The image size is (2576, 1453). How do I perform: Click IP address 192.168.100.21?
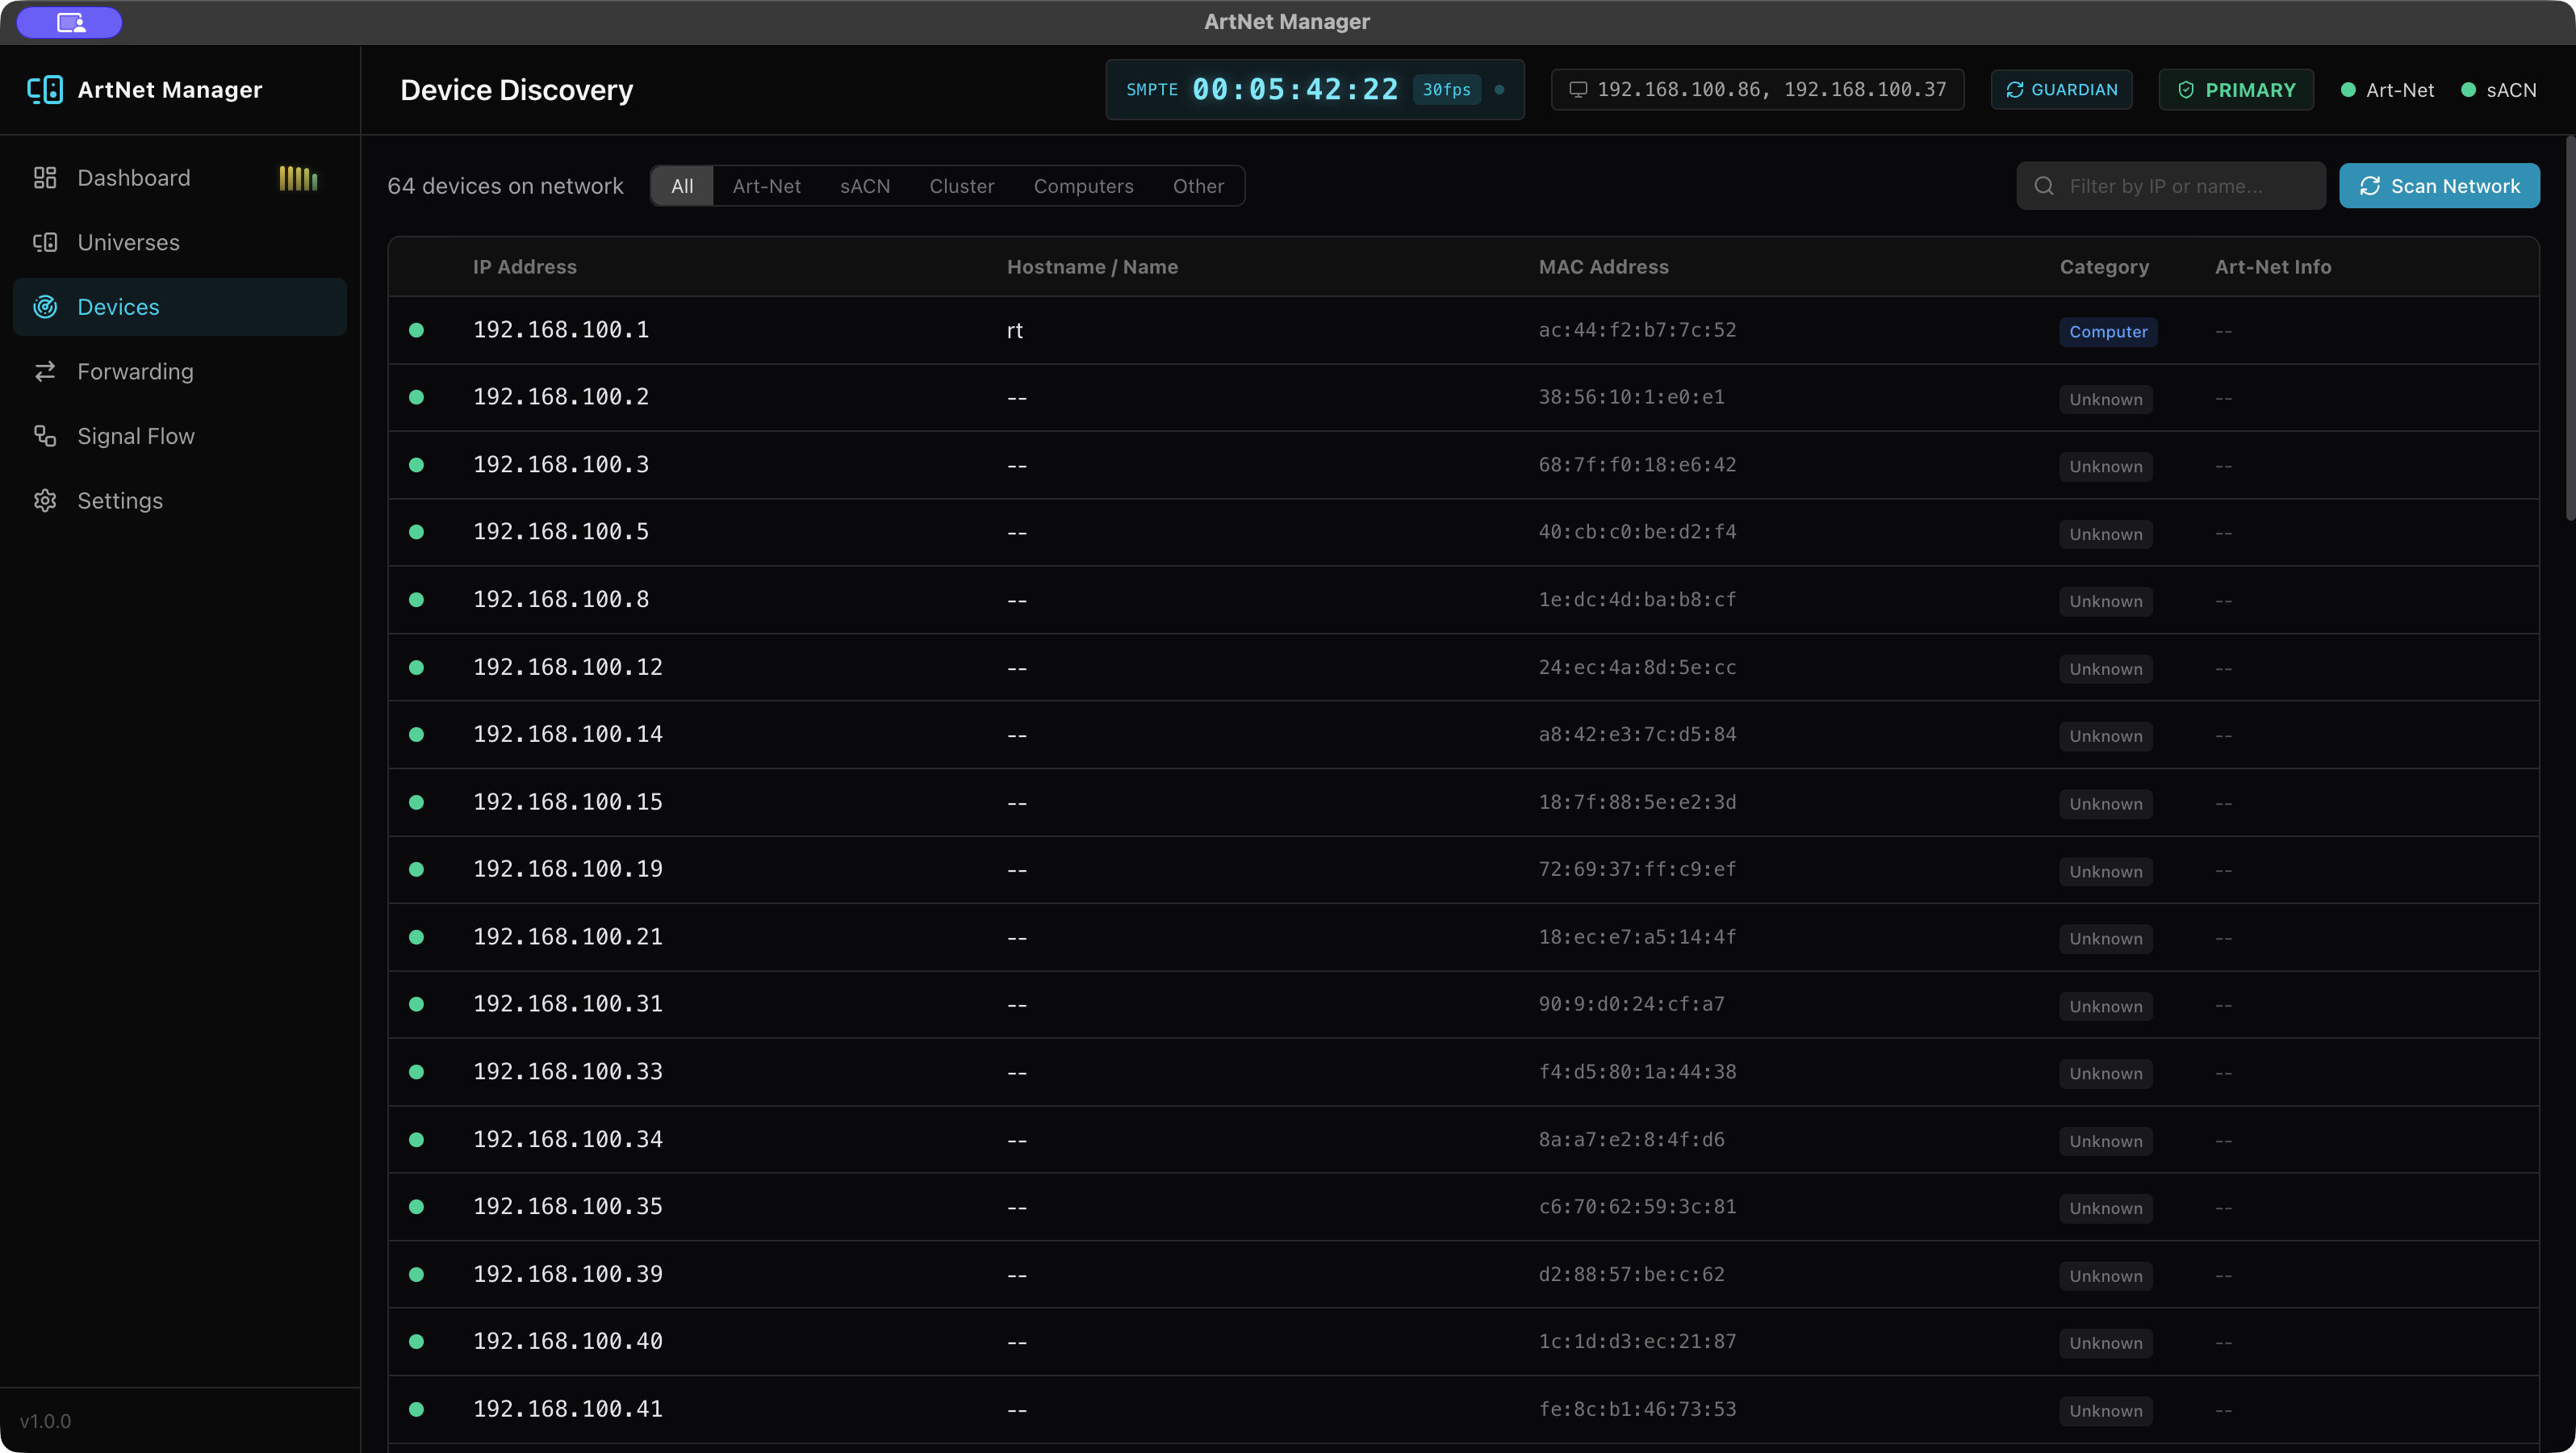pos(567,937)
